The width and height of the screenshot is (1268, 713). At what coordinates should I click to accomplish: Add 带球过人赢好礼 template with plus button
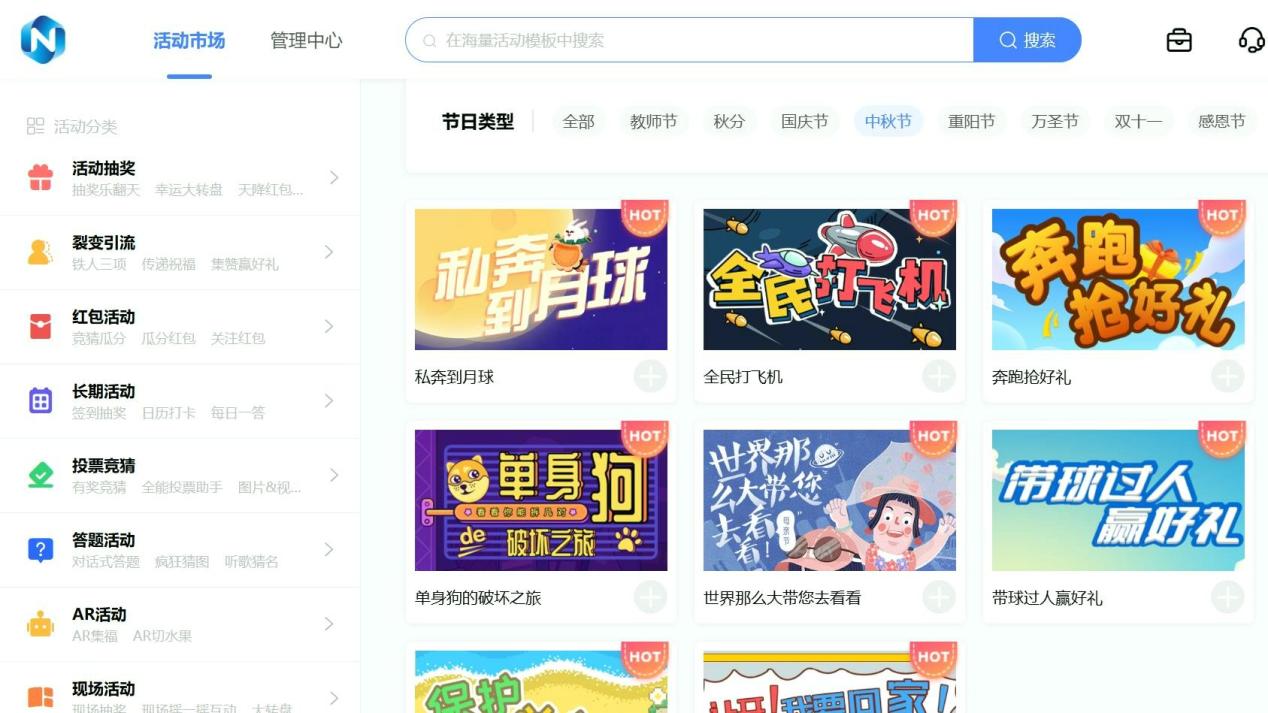1228,598
